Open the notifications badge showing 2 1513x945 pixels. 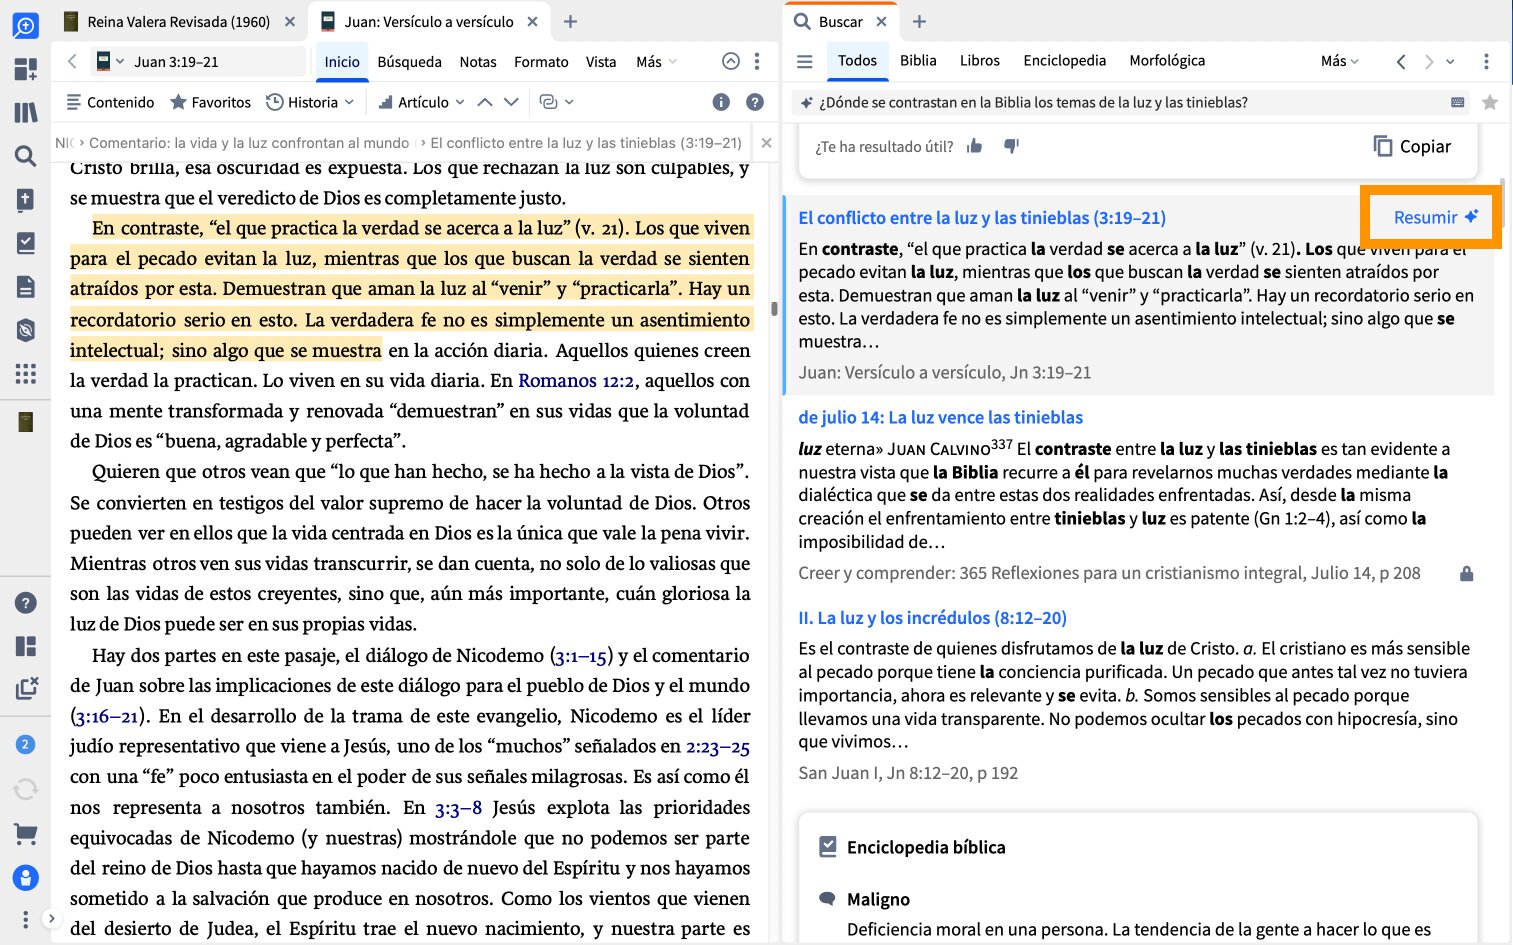pyautogui.click(x=25, y=744)
